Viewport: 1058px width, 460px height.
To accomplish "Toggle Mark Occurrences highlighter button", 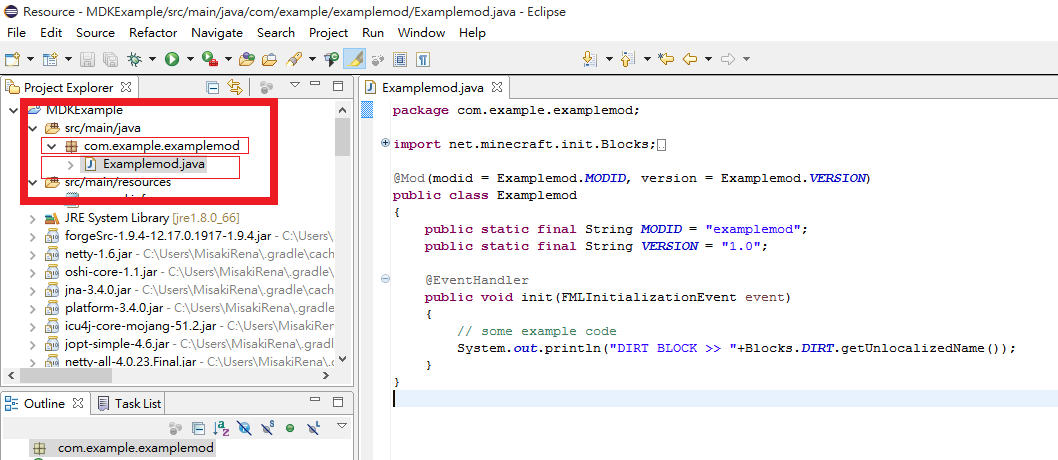I will (354, 59).
